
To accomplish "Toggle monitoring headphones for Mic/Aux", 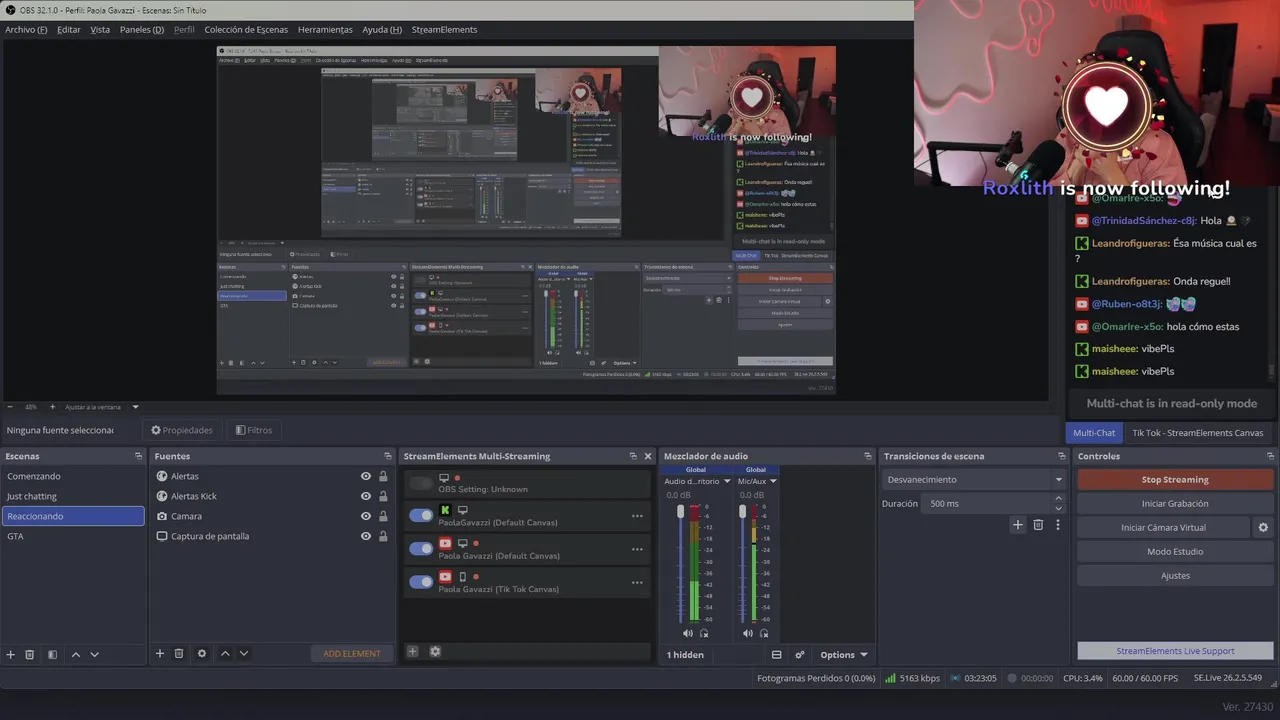I will click(x=765, y=633).
